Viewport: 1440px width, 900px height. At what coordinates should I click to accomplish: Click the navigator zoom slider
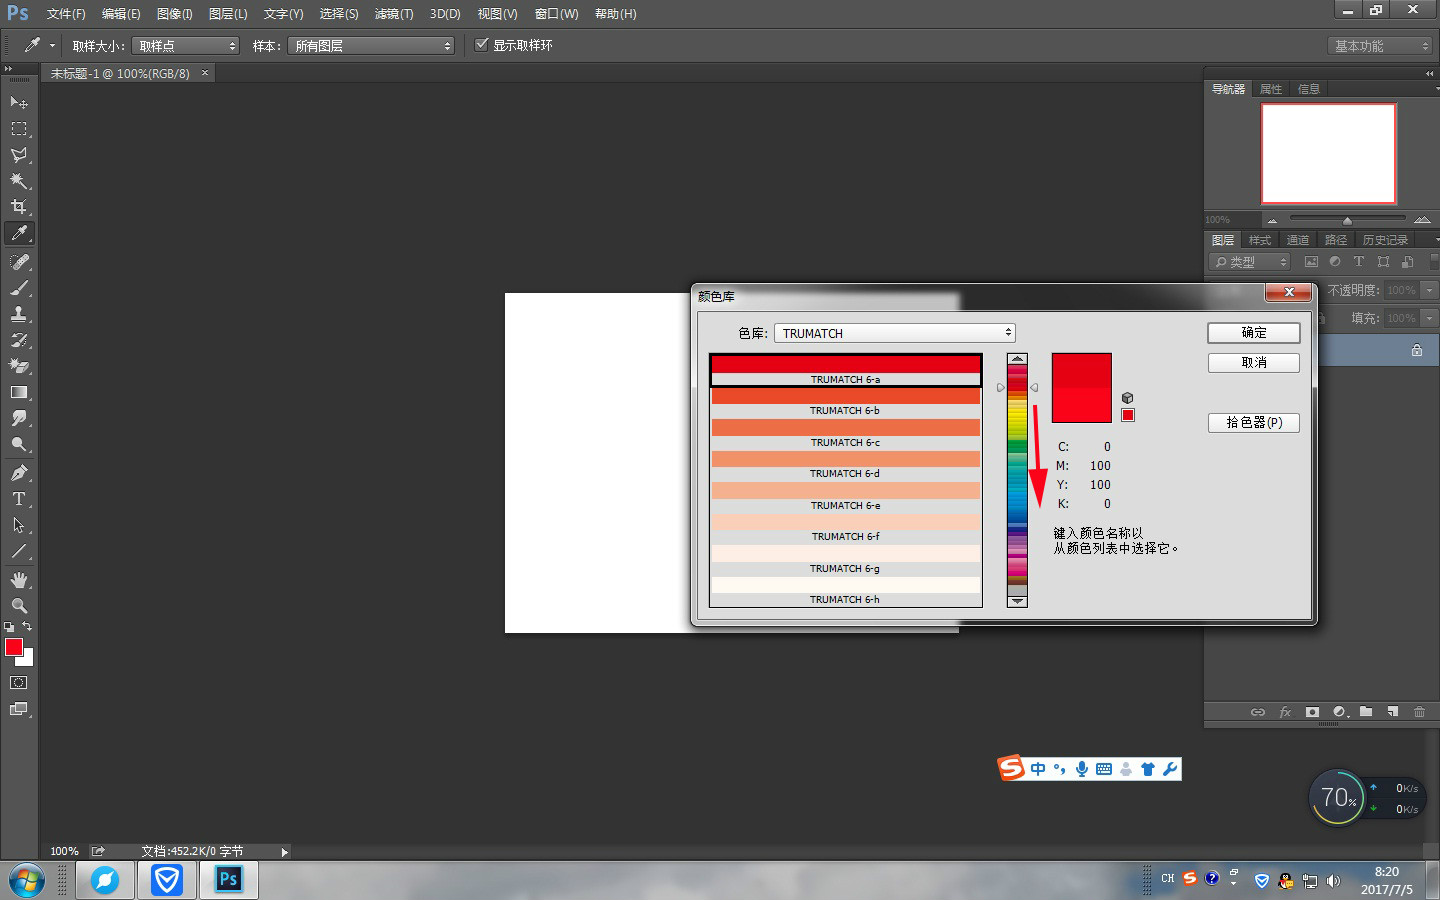point(1347,219)
